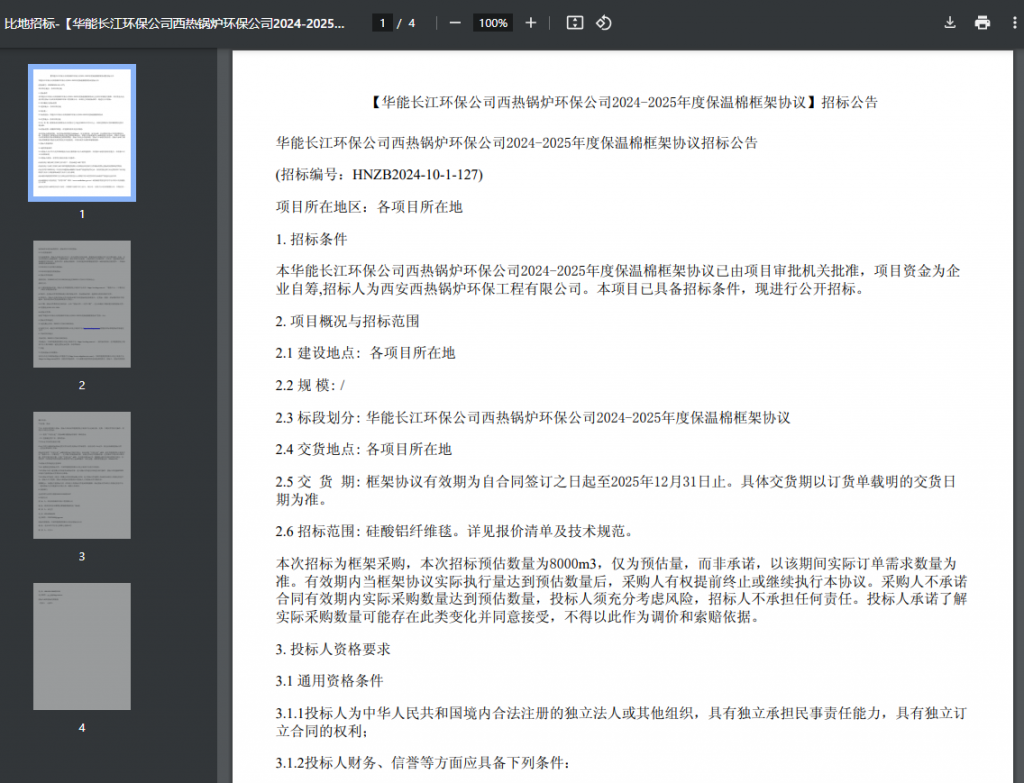Open the more actions three-dot menu

tap(1014, 23)
